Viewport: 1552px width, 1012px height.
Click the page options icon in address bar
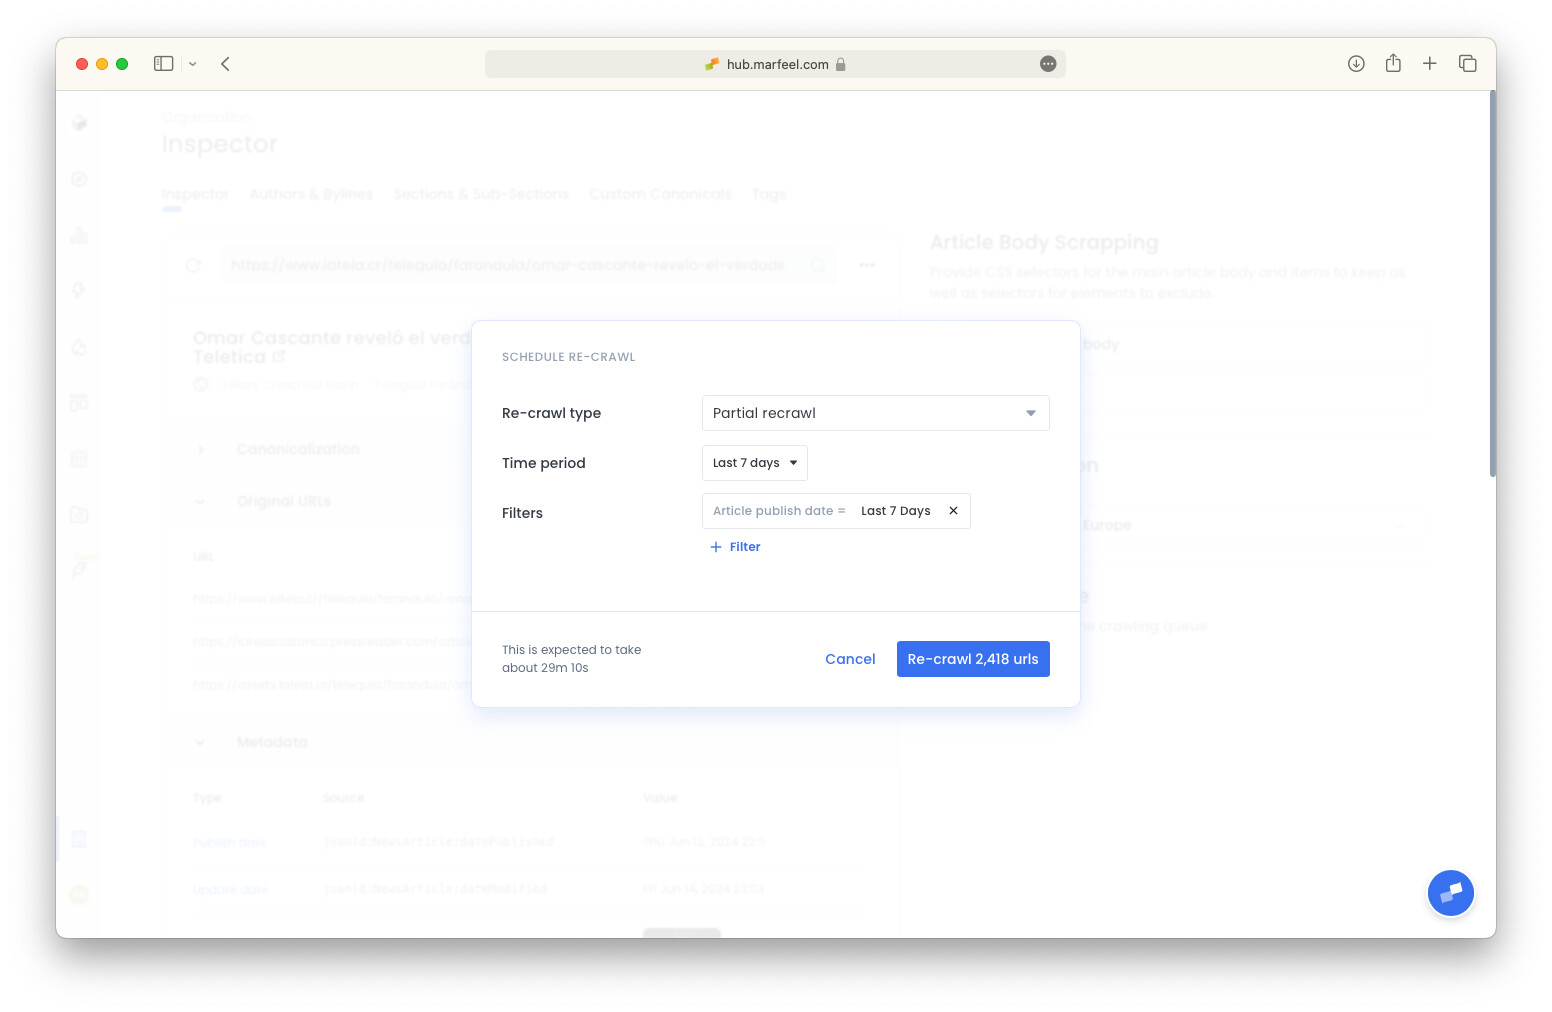click(x=1048, y=64)
